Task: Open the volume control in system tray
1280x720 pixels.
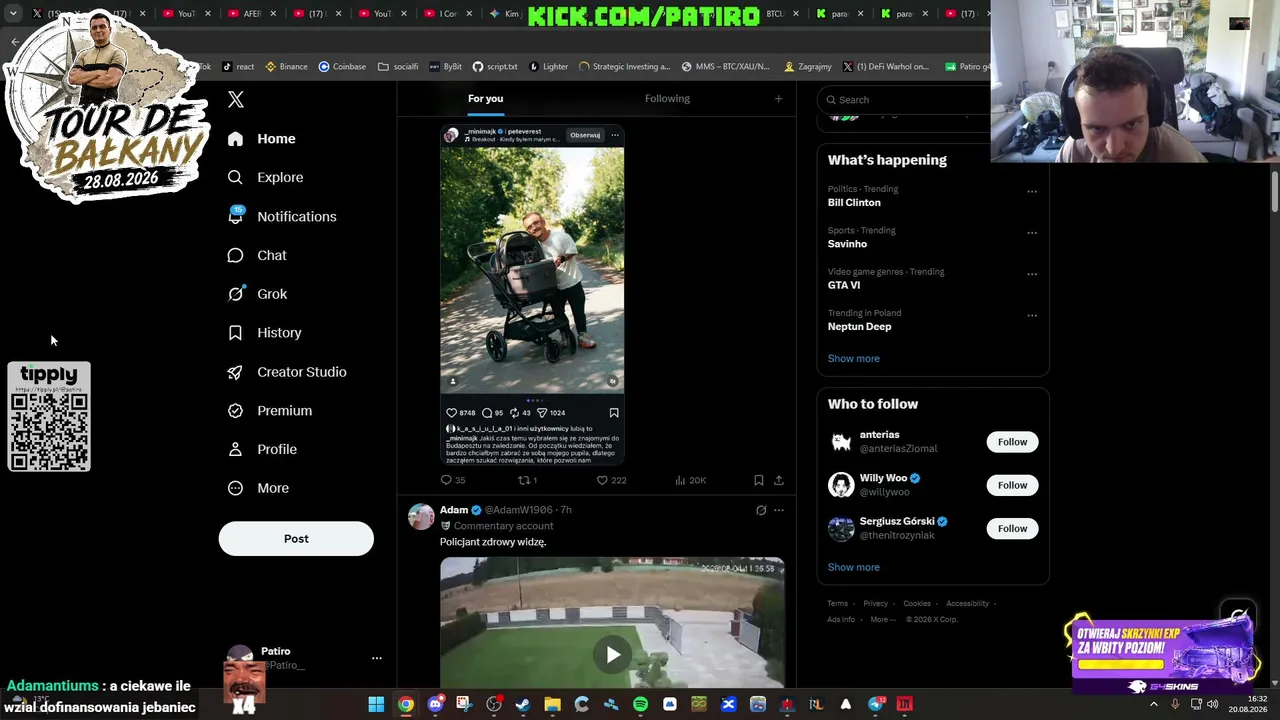Action: tap(1213, 704)
